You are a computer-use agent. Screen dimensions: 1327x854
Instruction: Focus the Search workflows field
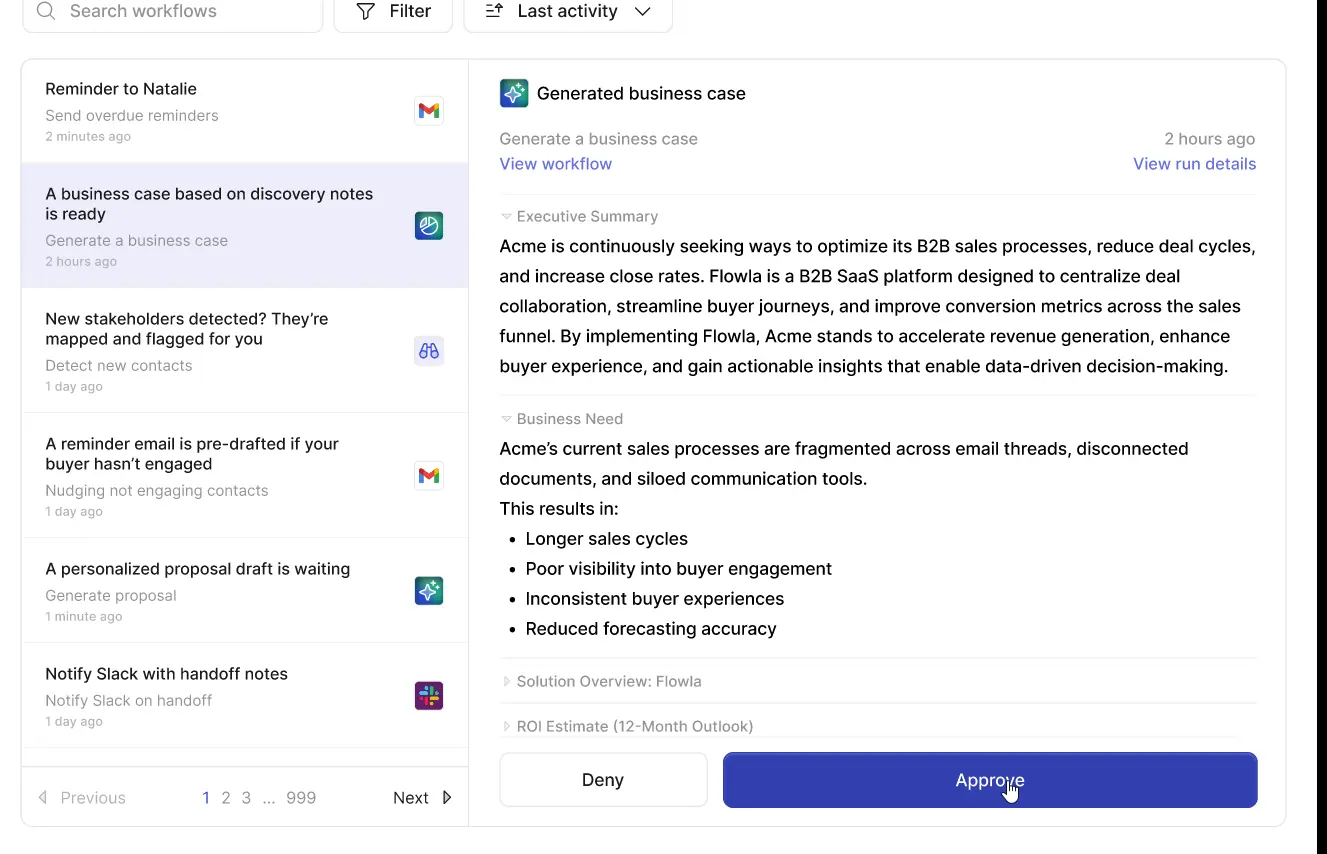[x=172, y=11]
